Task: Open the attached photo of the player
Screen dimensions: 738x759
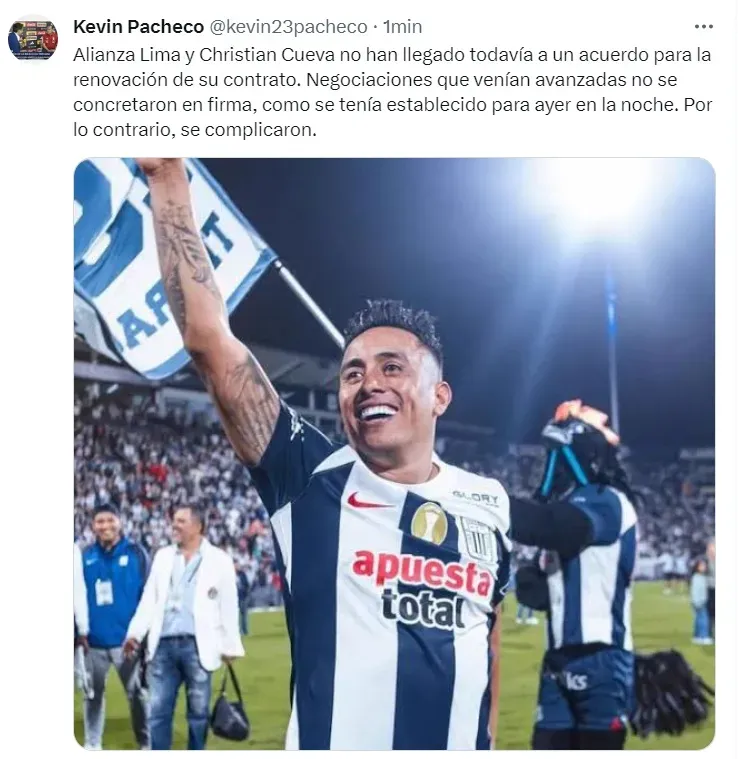Action: (x=394, y=454)
